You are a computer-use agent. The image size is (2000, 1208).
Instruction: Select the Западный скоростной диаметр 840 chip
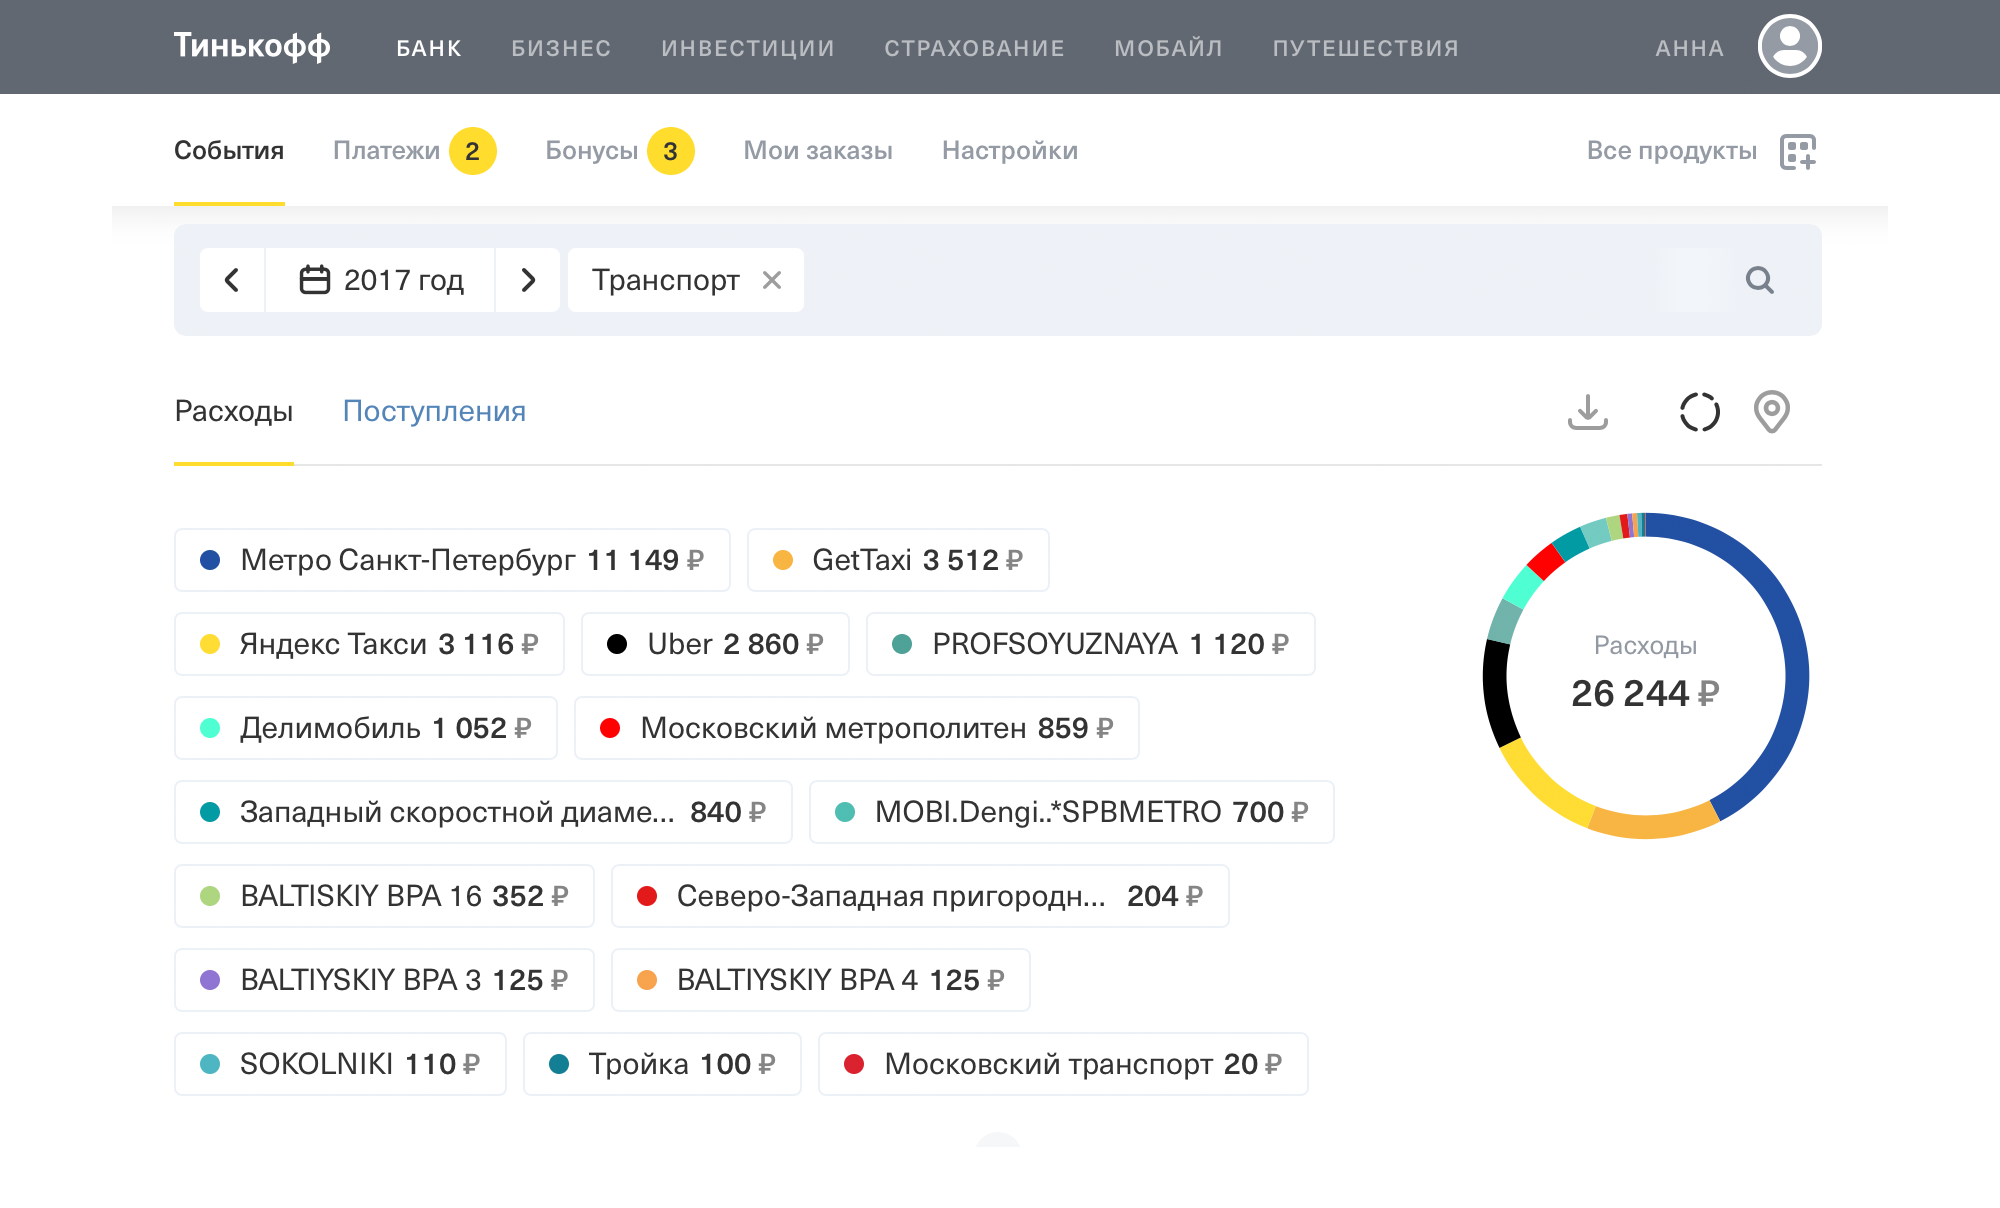click(x=483, y=812)
